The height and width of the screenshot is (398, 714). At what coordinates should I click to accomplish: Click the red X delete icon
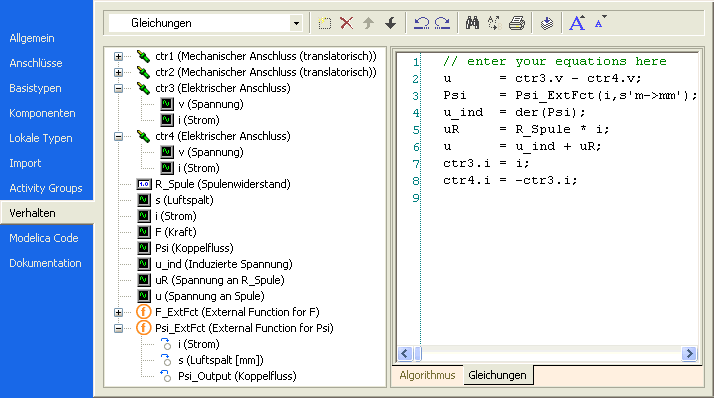(347, 23)
